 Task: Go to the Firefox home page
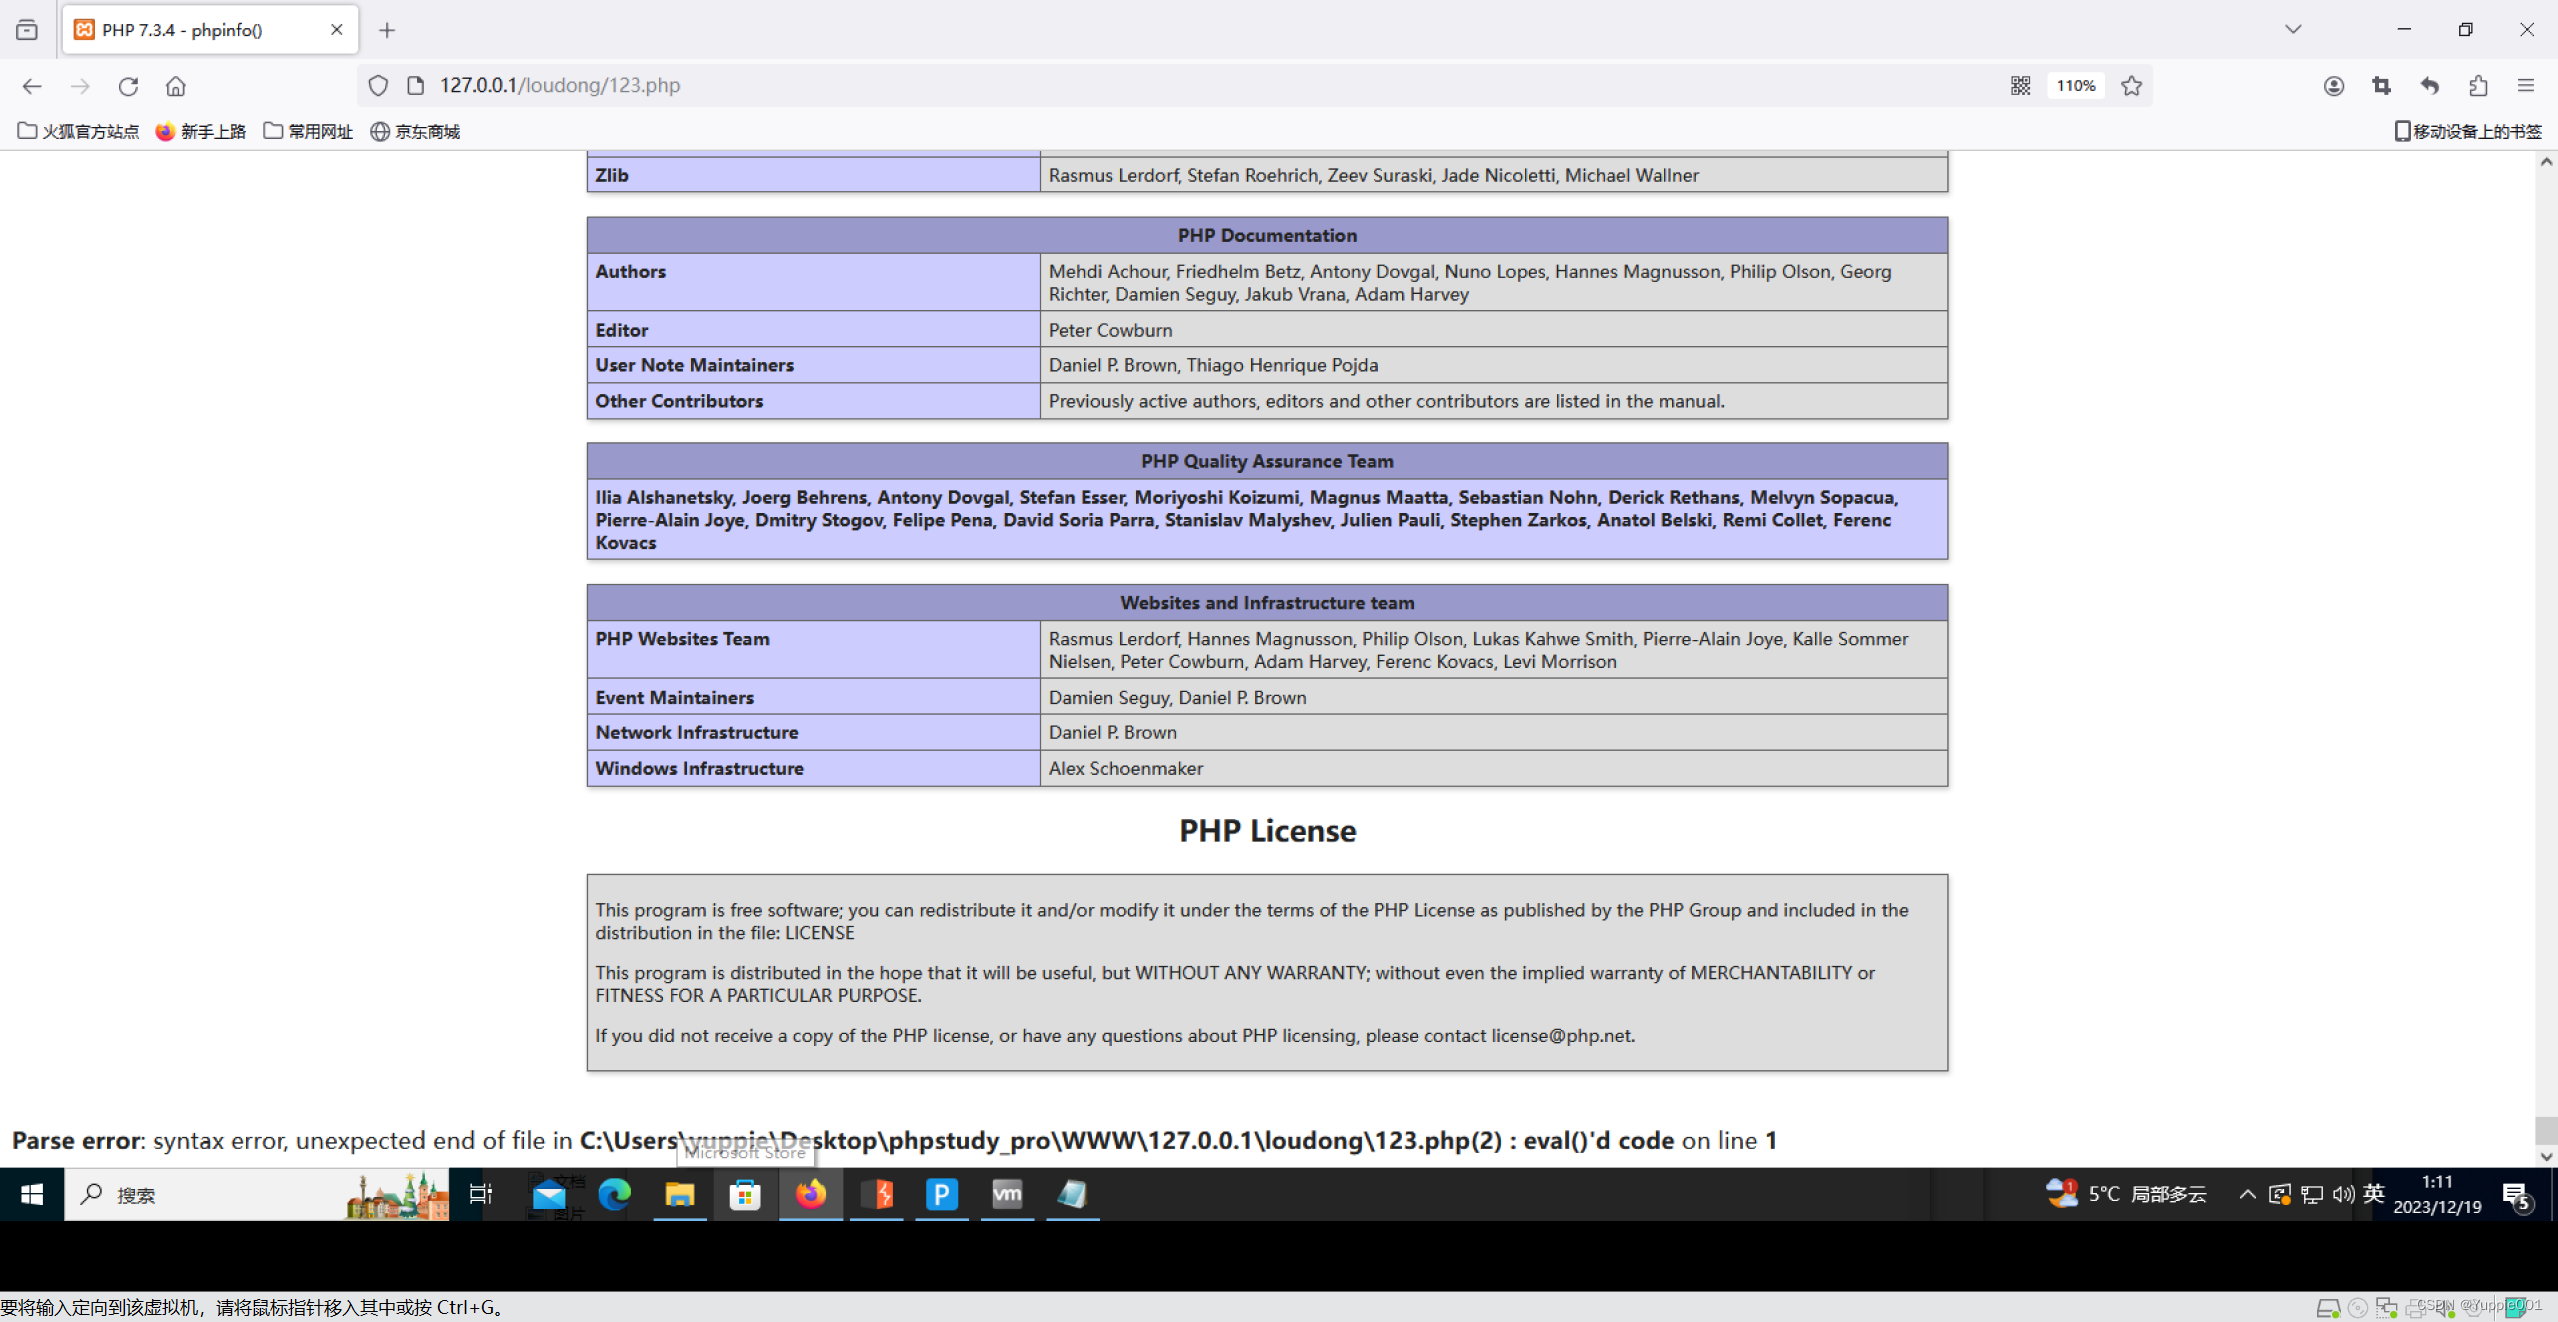click(x=176, y=86)
